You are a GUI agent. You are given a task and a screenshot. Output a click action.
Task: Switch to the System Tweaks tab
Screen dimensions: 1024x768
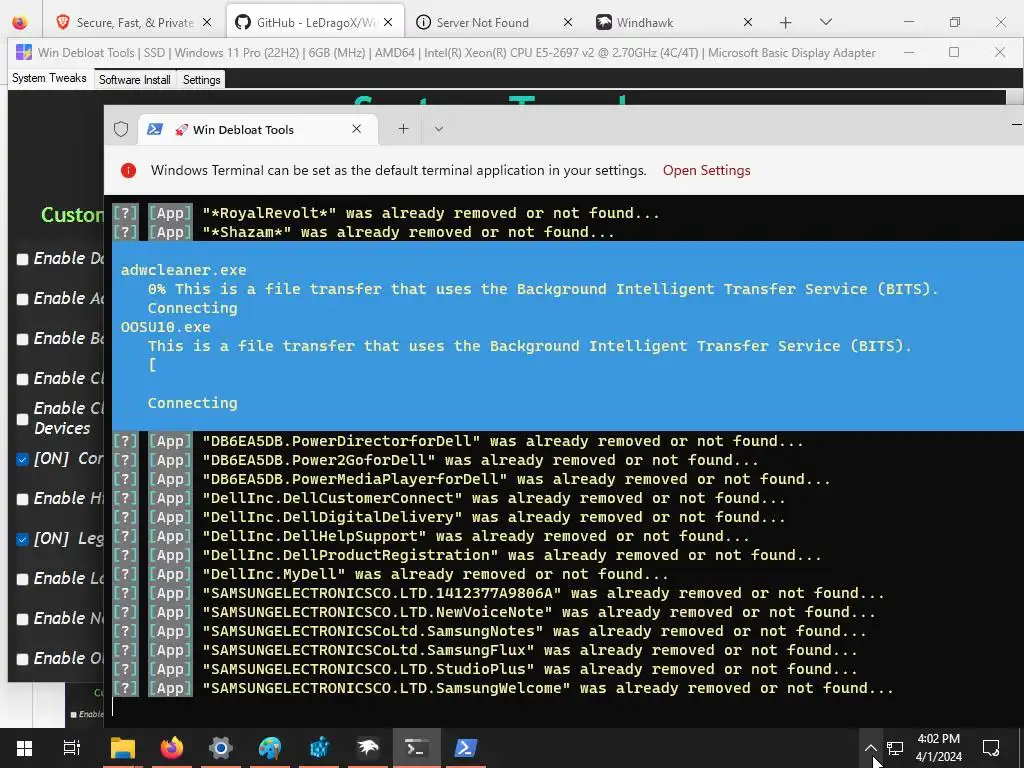click(49, 78)
